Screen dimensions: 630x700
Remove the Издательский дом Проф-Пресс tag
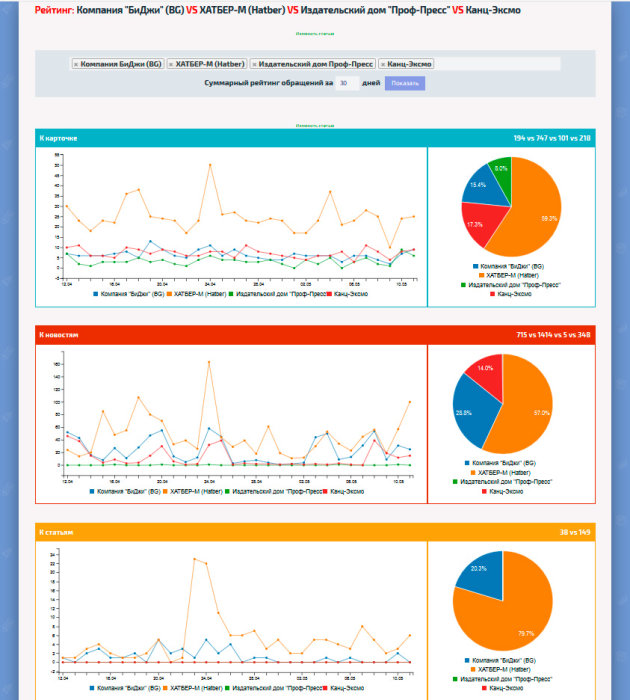click(x=255, y=64)
